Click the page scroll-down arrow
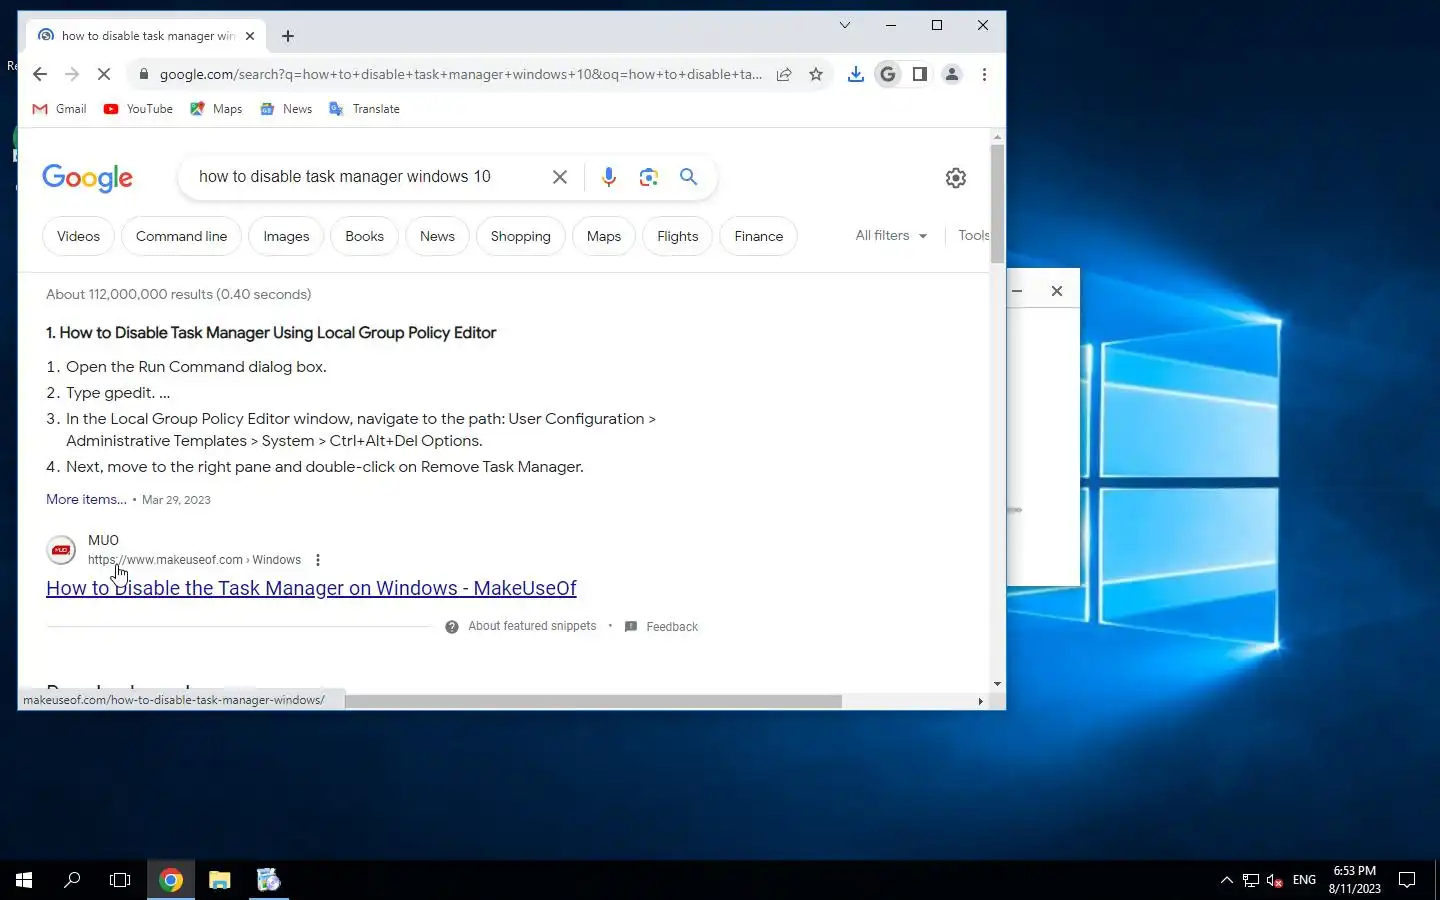Viewport: 1440px width, 900px height. tap(997, 685)
